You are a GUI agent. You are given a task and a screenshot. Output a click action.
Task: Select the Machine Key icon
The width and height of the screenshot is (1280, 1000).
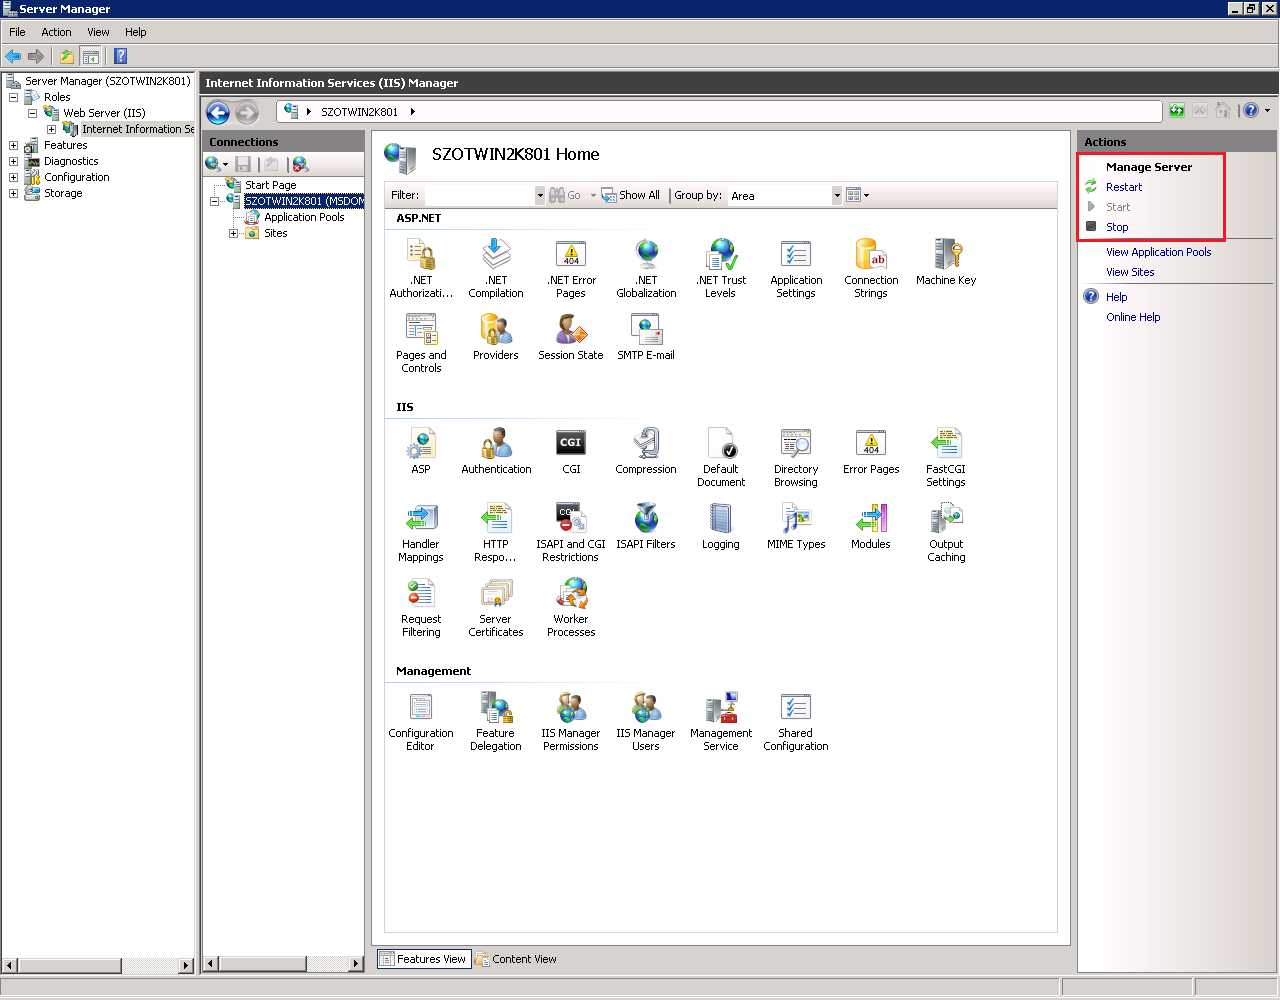pos(946,261)
